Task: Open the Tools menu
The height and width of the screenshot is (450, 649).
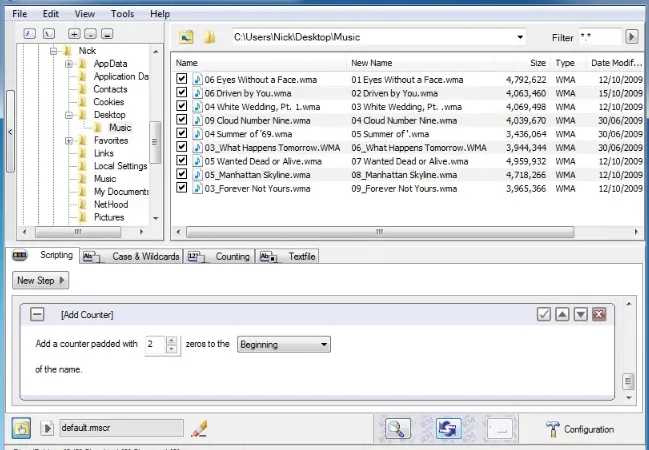Action: point(122,14)
